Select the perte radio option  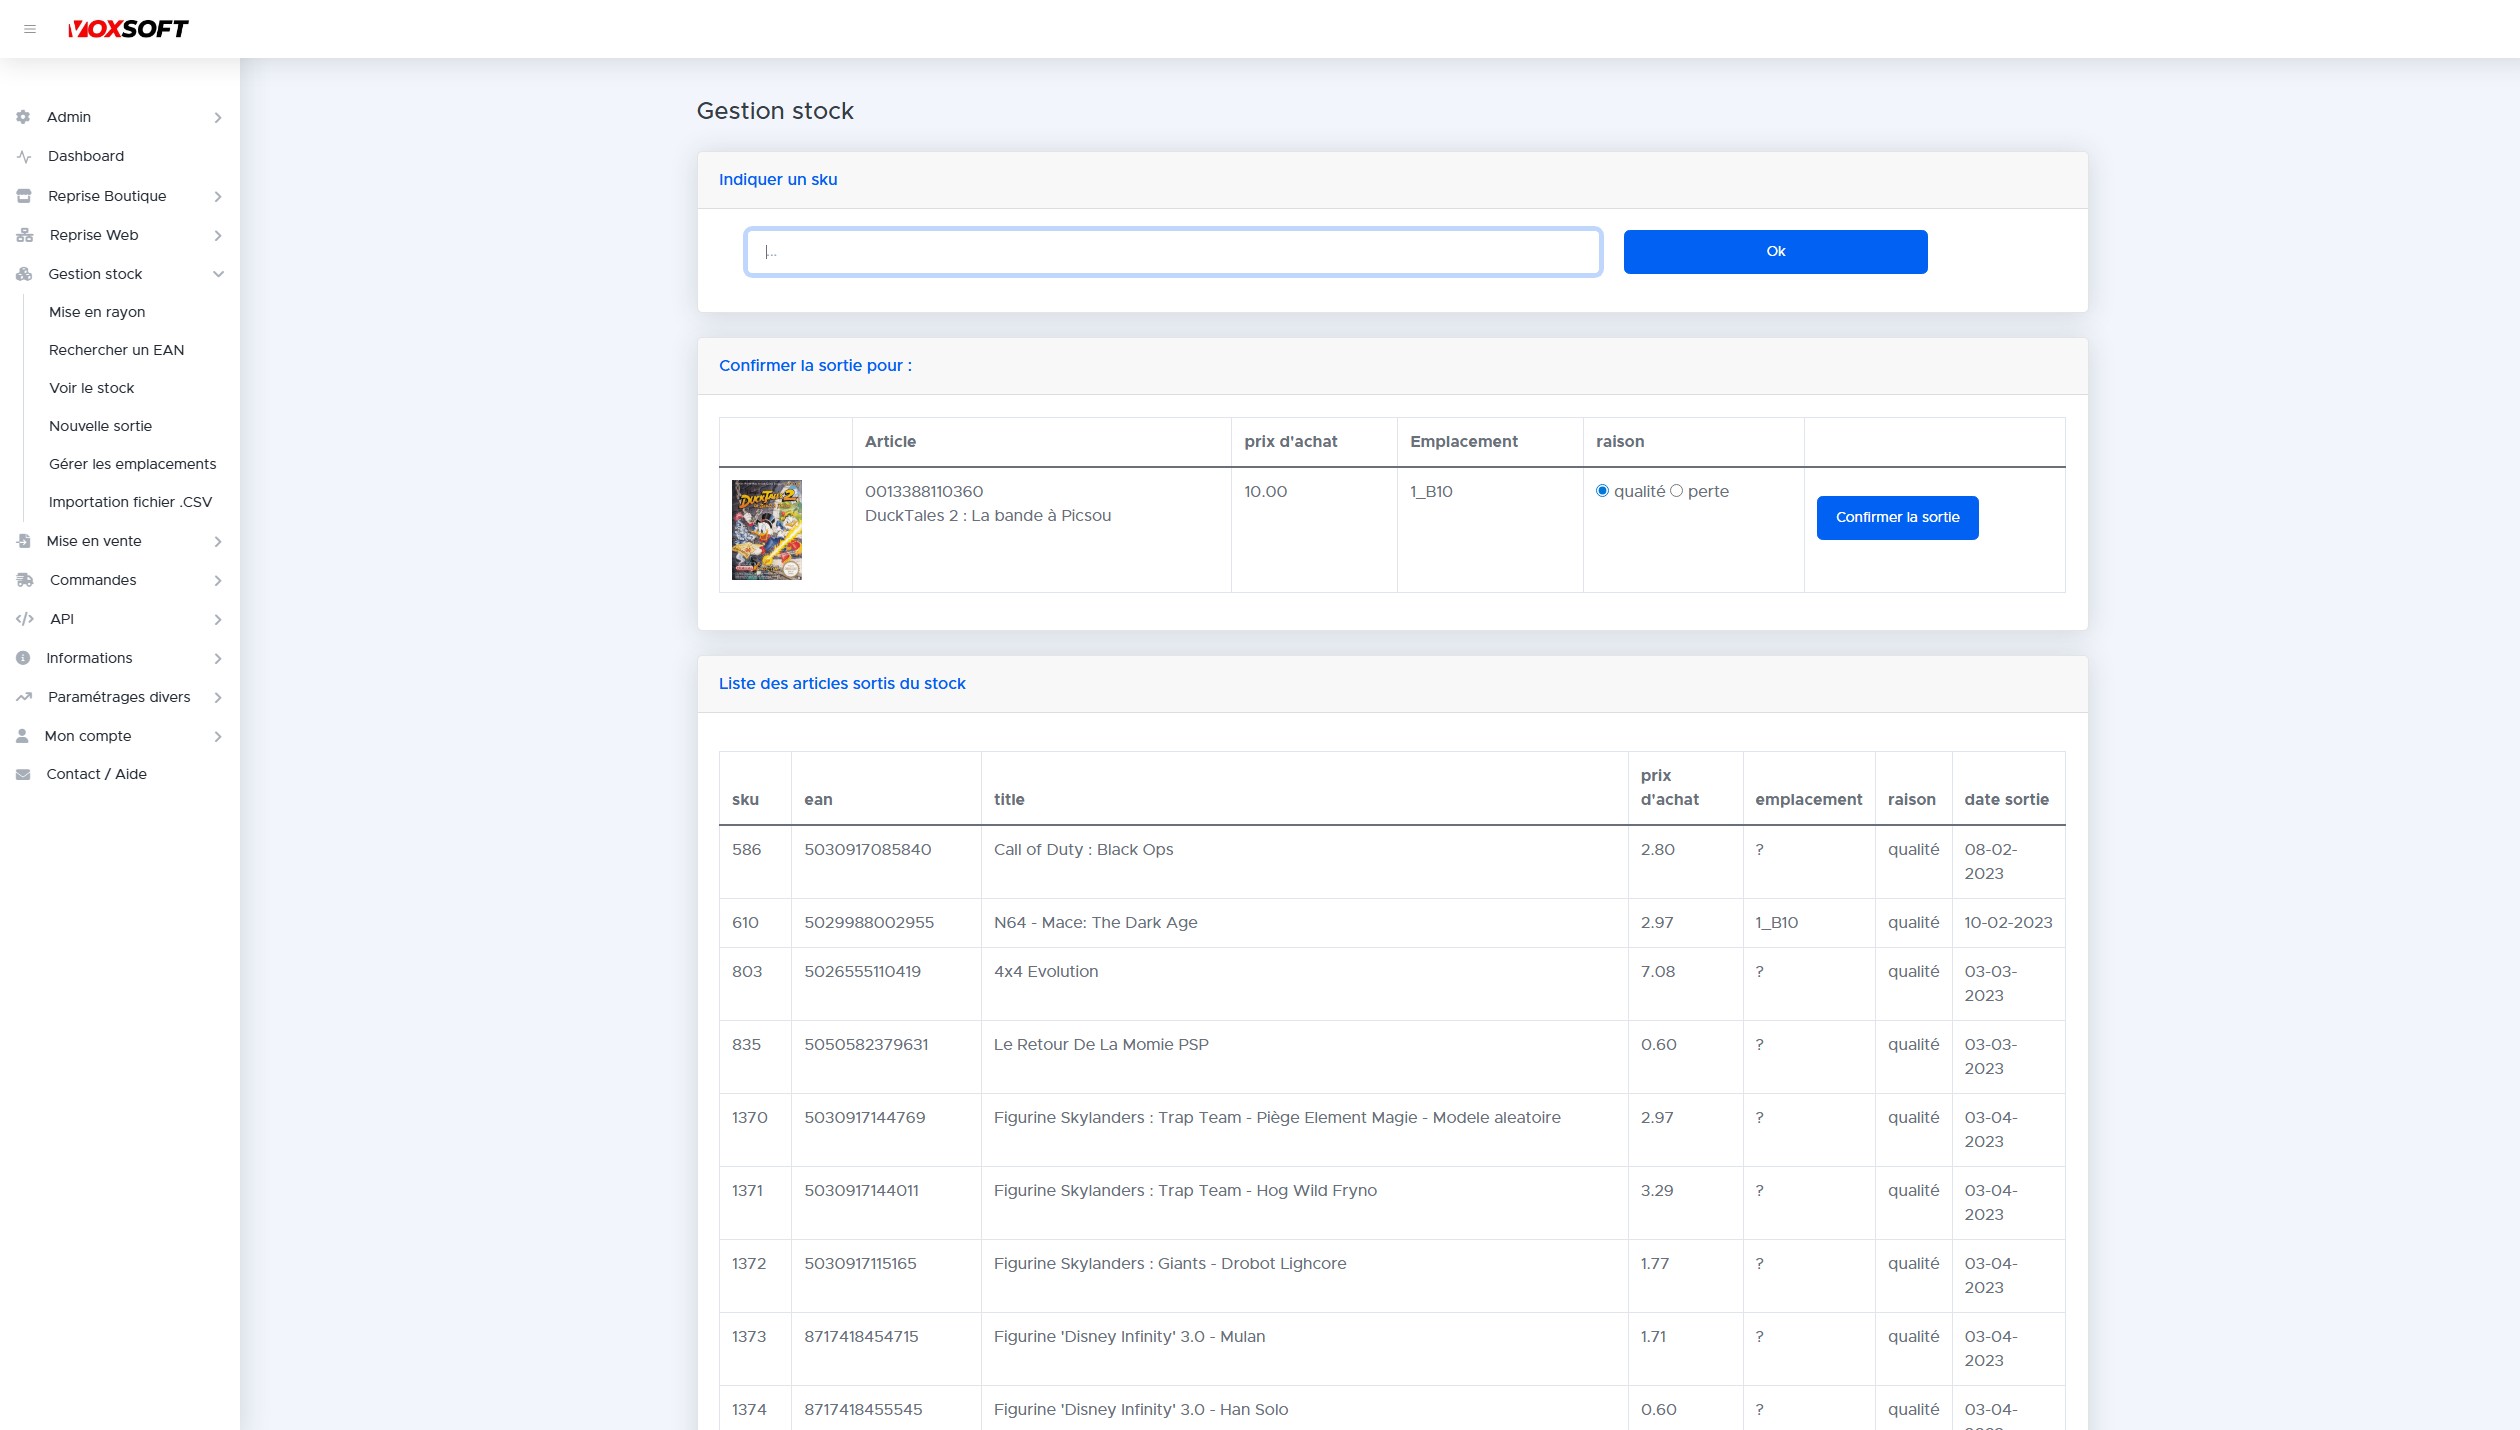1676,491
